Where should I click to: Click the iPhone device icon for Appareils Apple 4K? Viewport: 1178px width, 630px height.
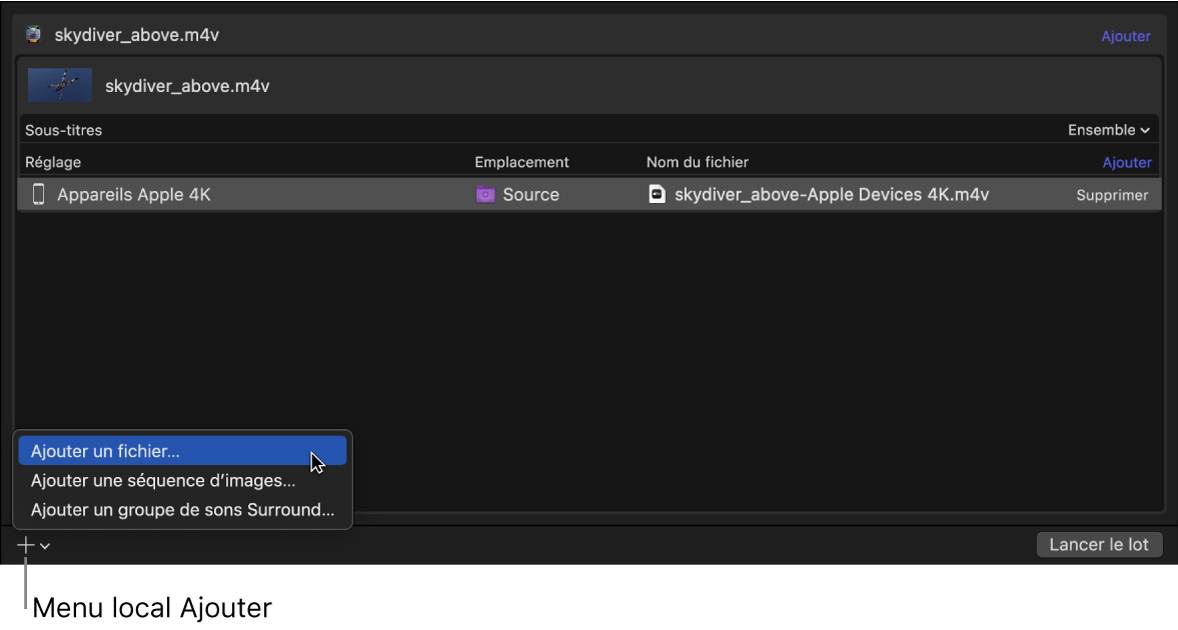tap(39, 195)
